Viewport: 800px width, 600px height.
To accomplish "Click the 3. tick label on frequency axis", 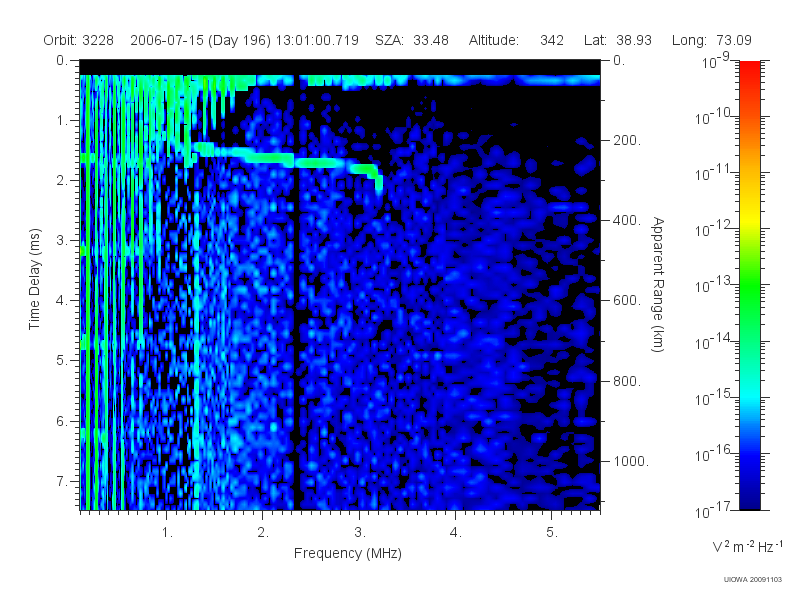I will coord(360,532).
